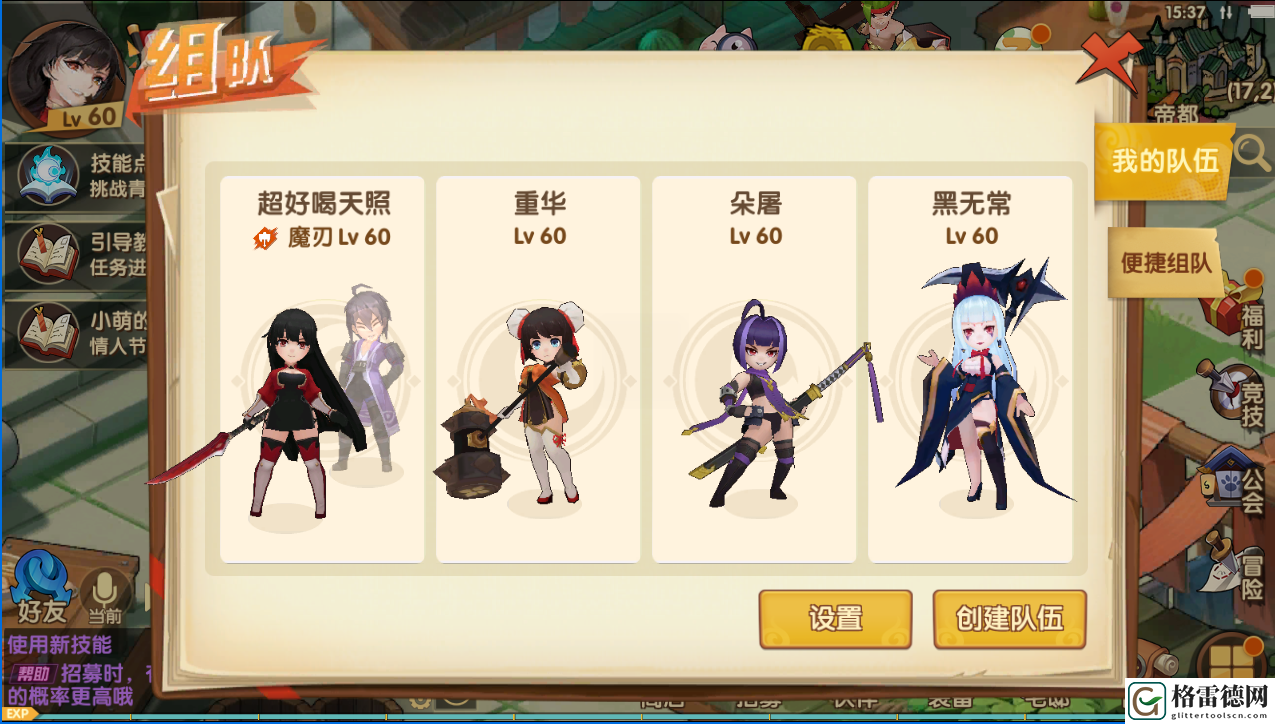The image size is (1275, 724).
Task: Click the 创建队伍 button
Action: point(1009,619)
